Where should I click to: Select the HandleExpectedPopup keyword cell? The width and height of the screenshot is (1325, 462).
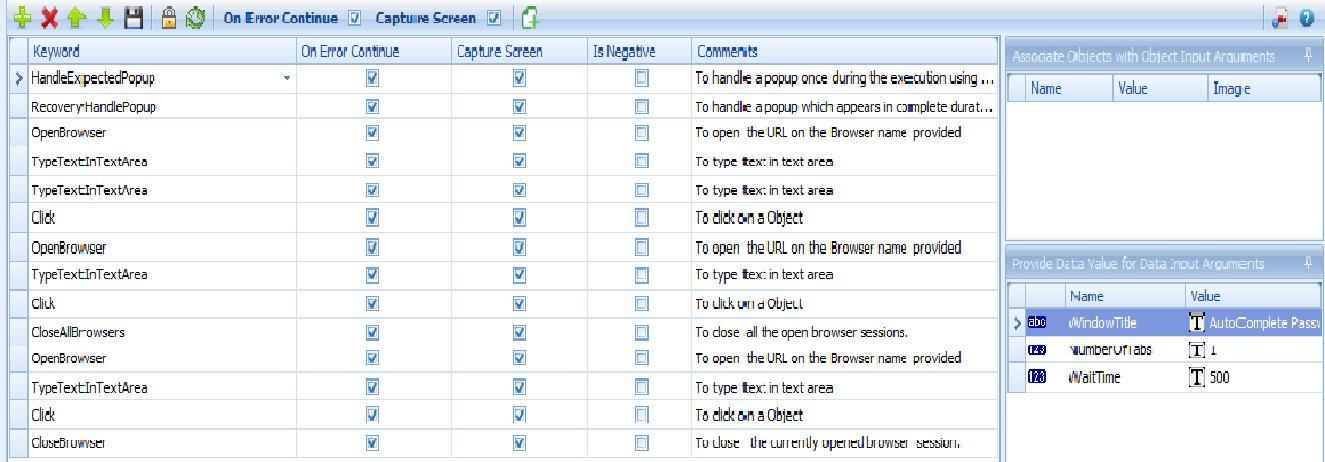(x=160, y=78)
